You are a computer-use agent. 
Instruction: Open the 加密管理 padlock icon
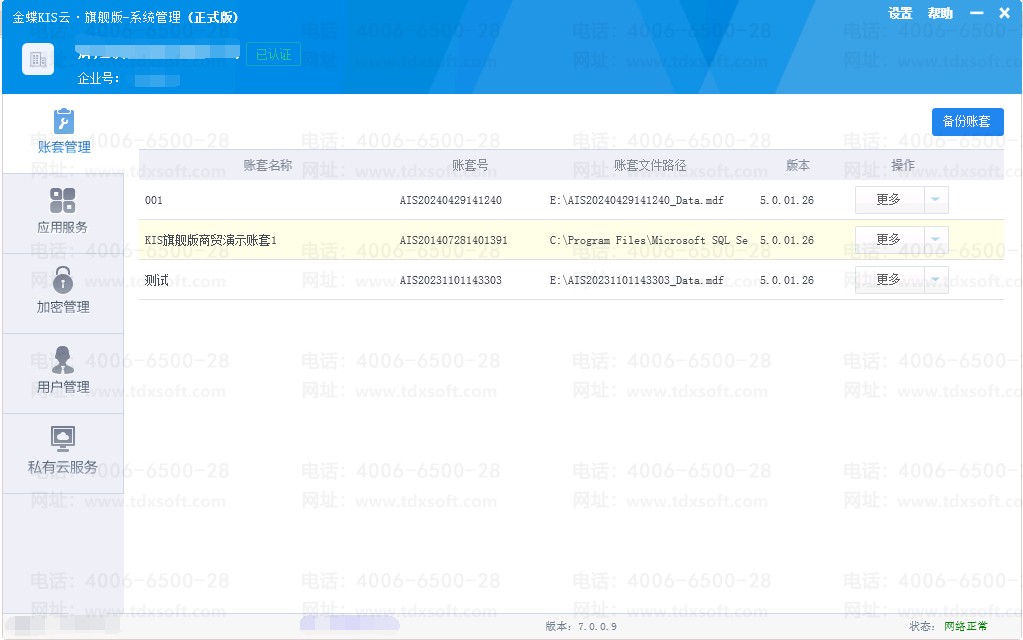63,280
